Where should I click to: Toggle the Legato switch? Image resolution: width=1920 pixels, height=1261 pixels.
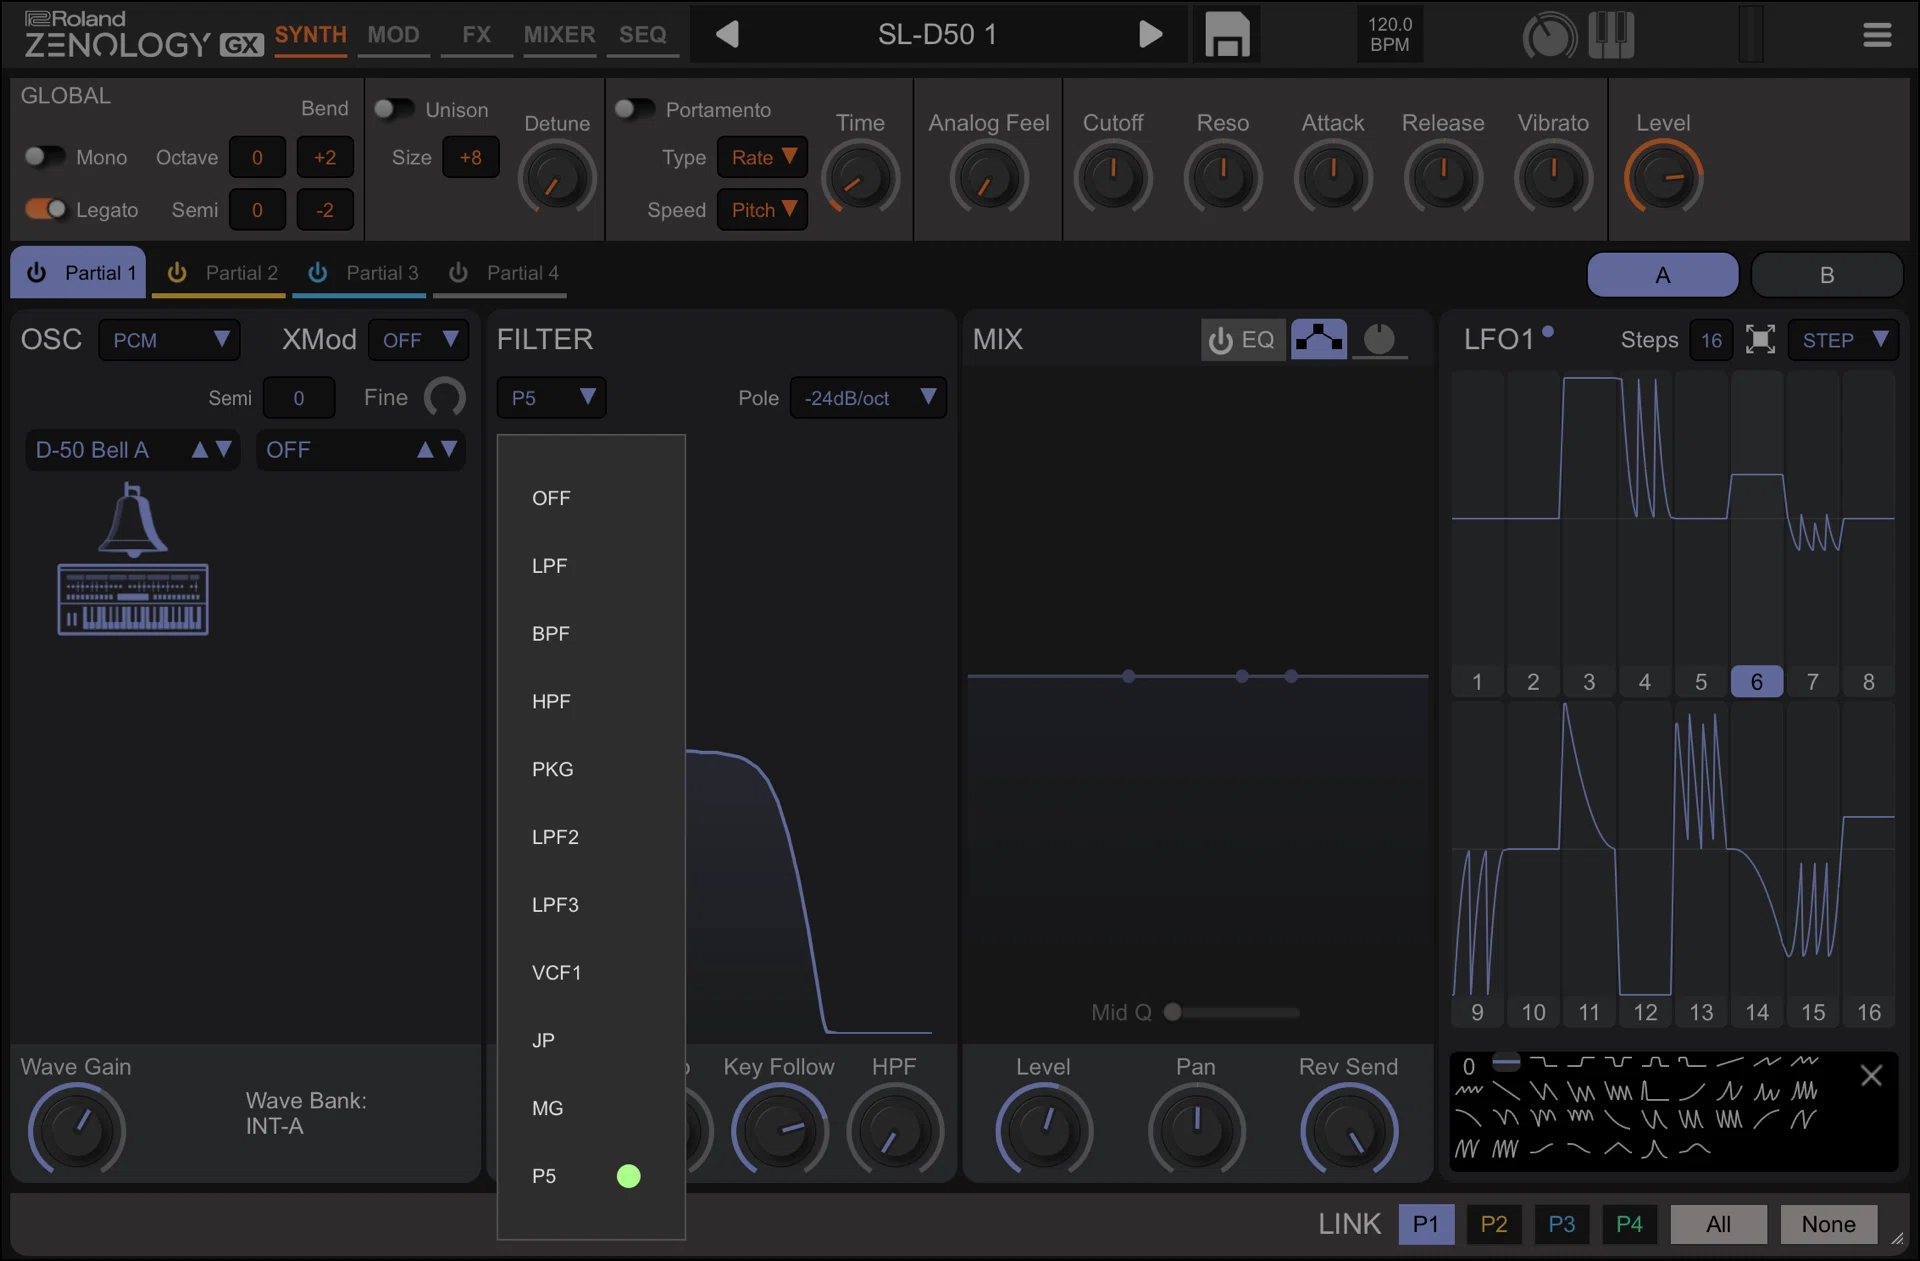coord(44,209)
